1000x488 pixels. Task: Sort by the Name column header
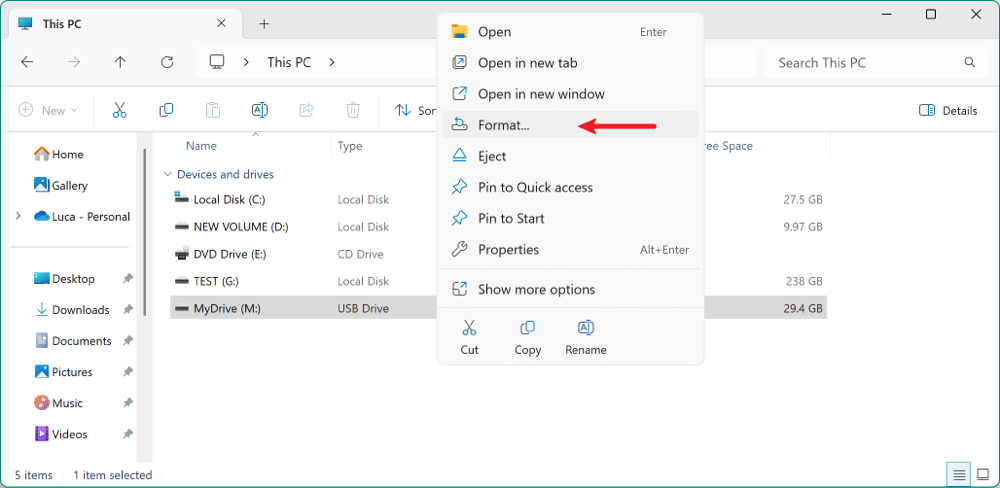(x=202, y=146)
